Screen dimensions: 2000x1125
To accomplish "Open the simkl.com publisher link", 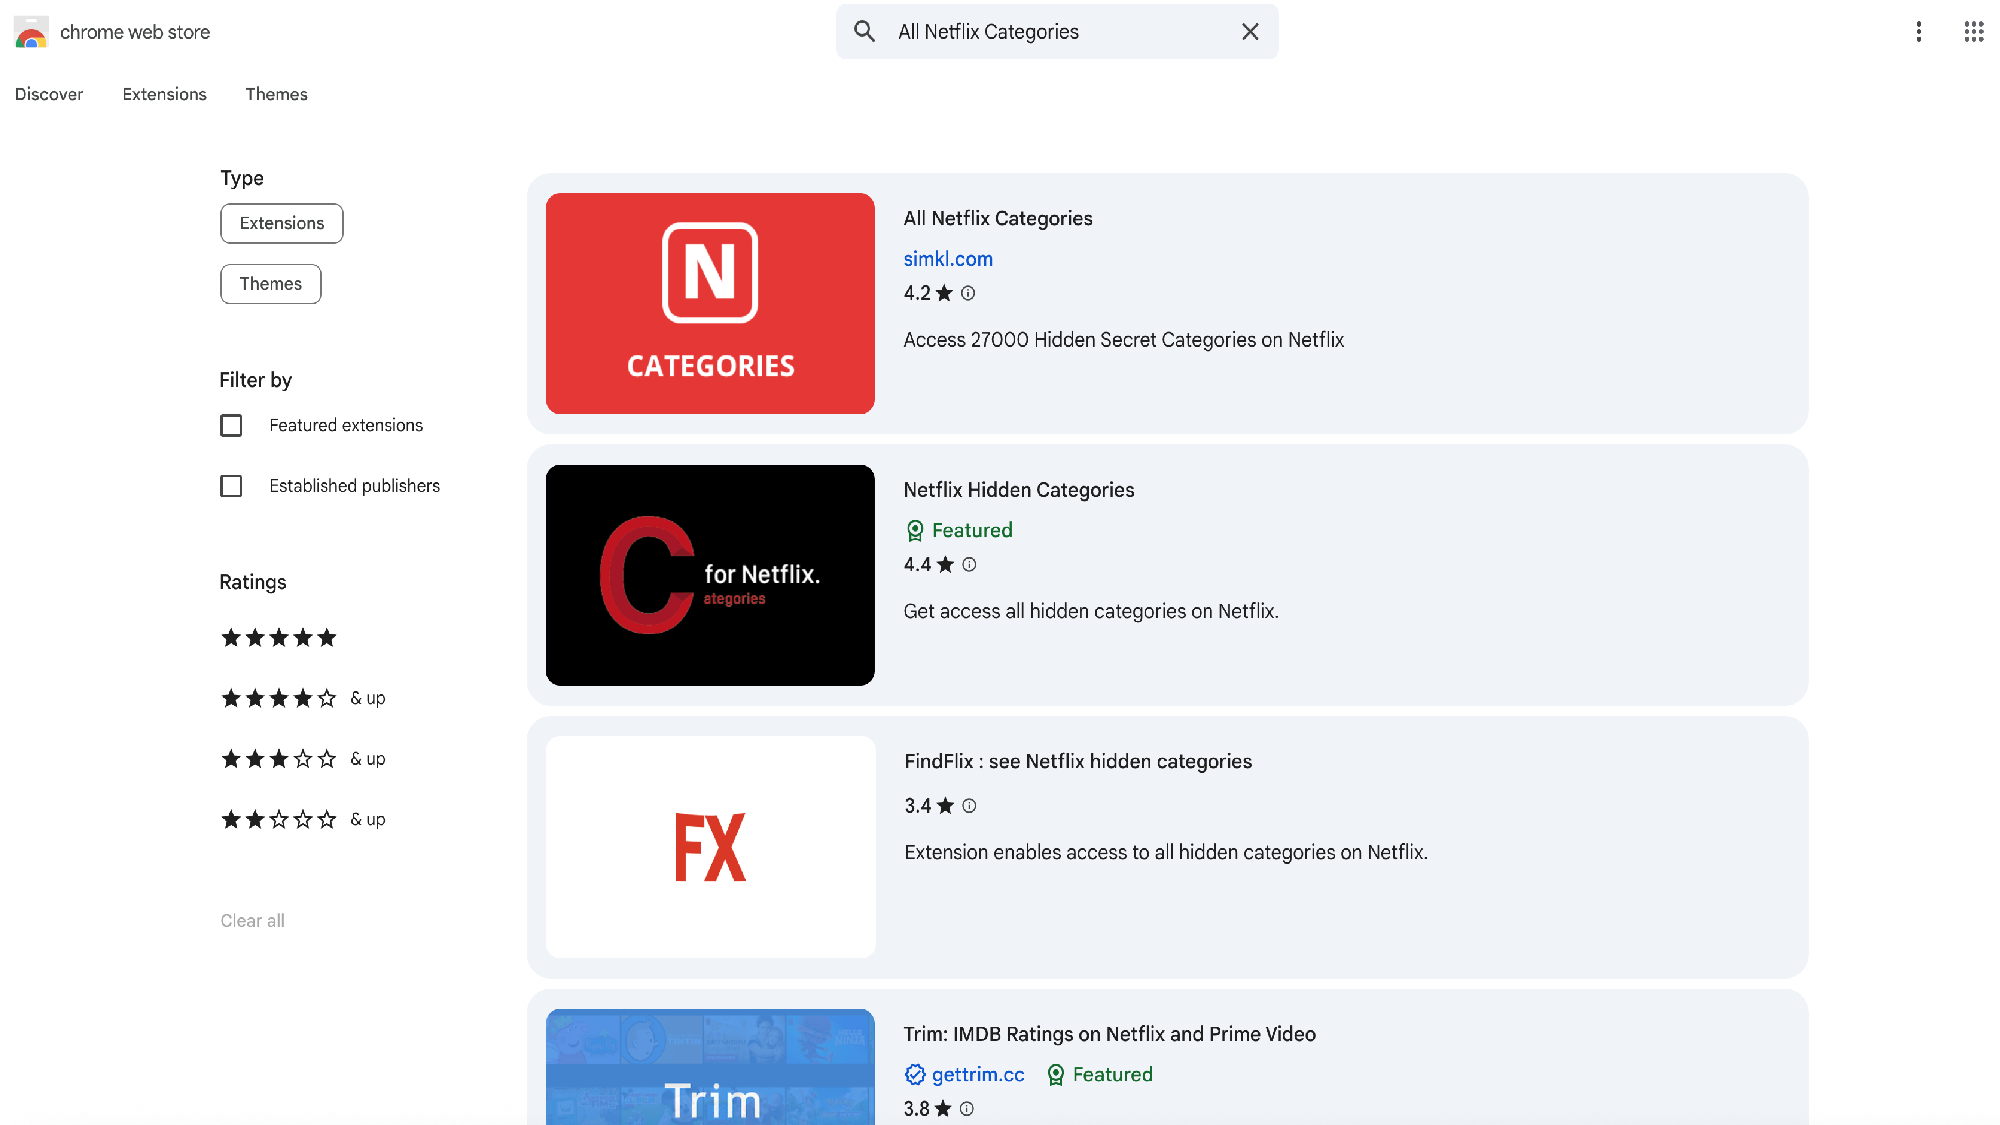I will [x=948, y=259].
